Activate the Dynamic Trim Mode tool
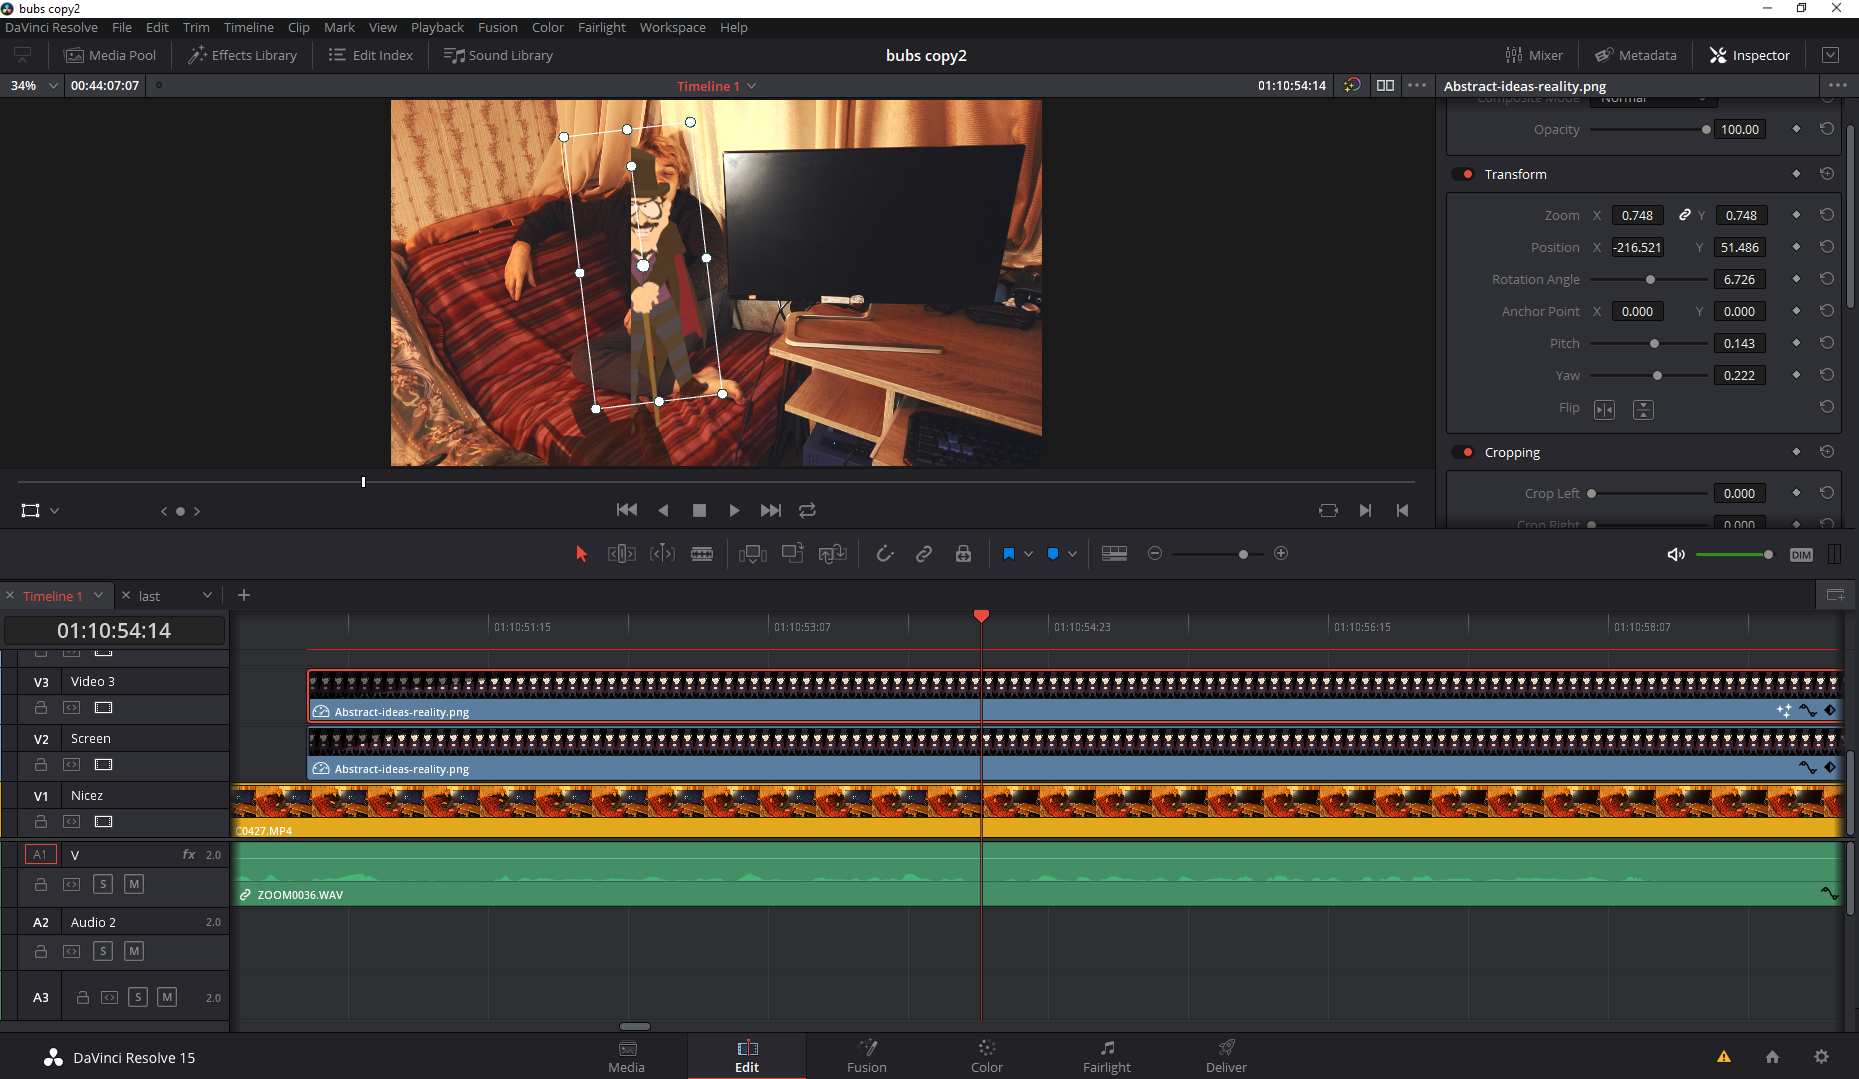 tap(662, 554)
